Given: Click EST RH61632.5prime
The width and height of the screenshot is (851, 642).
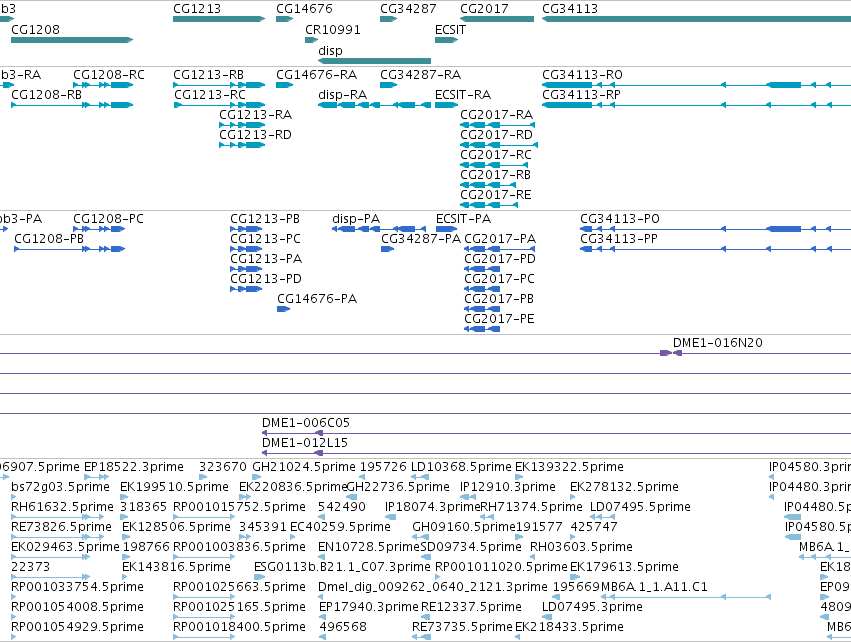Looking at the screenshot, I should tap(62, 507).
